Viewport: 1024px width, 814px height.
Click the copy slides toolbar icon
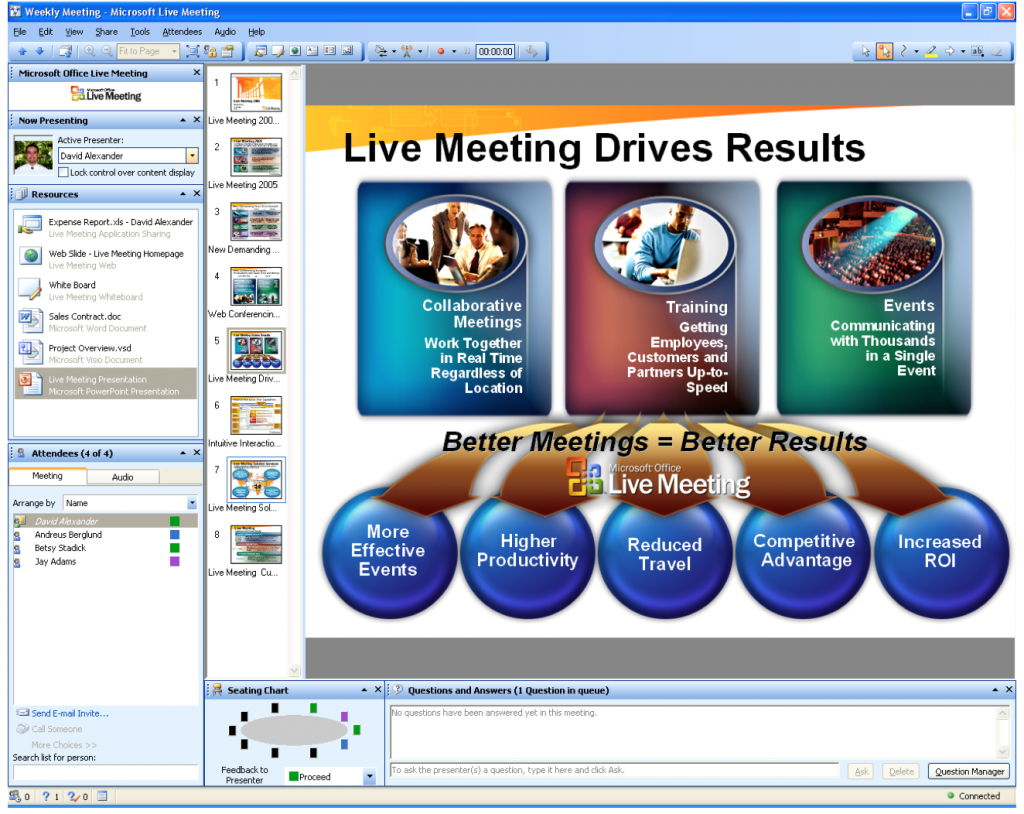(x=65, y=51)
